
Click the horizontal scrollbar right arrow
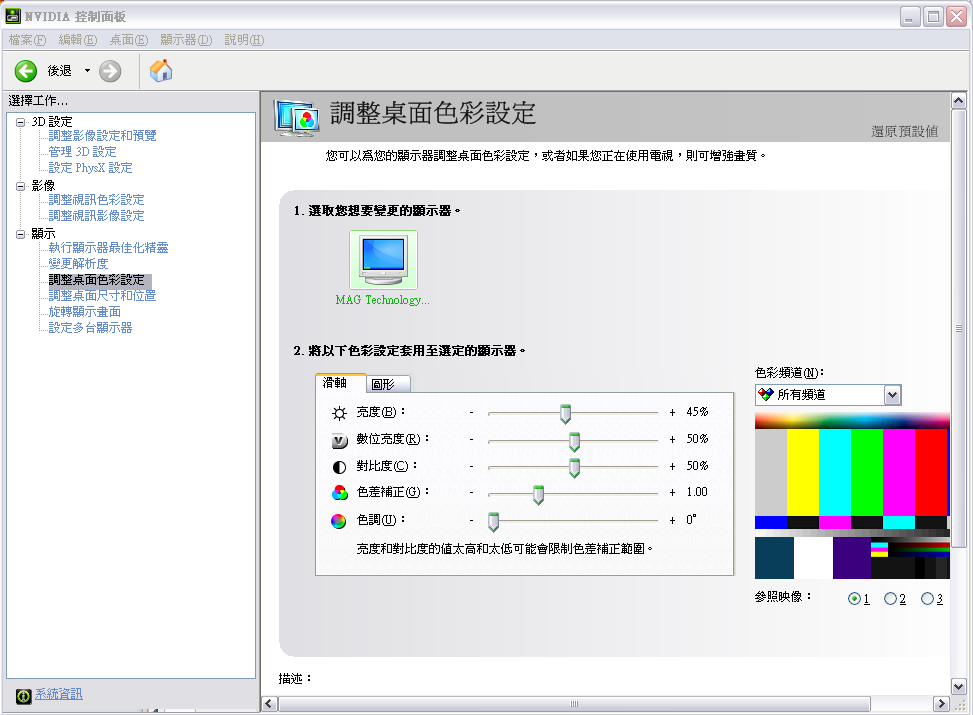941,704
